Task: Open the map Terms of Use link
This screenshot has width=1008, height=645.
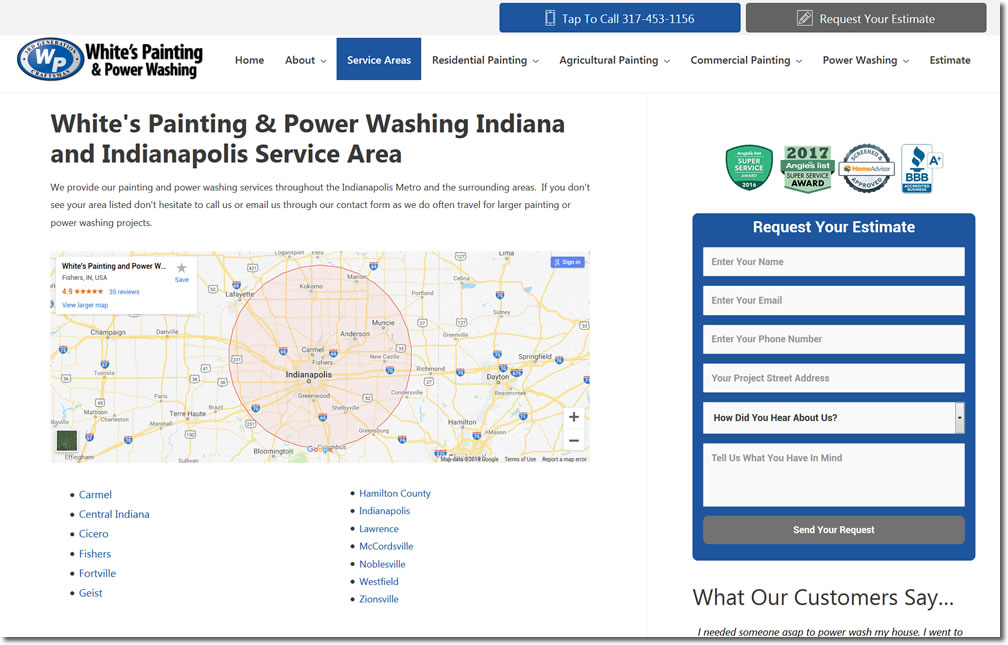Action: tap(520, 459)
